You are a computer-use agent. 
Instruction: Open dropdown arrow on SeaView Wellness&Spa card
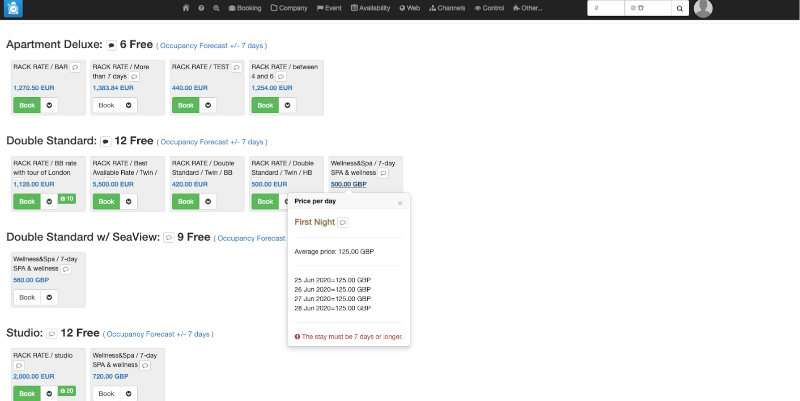(x=49, y=297)
